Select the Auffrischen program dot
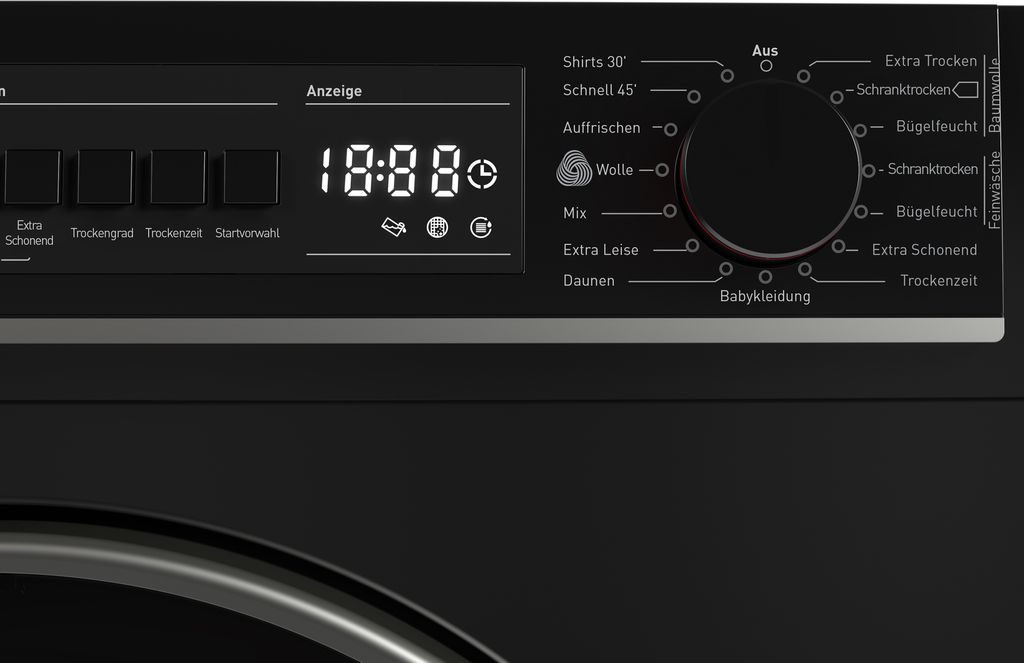 pos(670,129)
